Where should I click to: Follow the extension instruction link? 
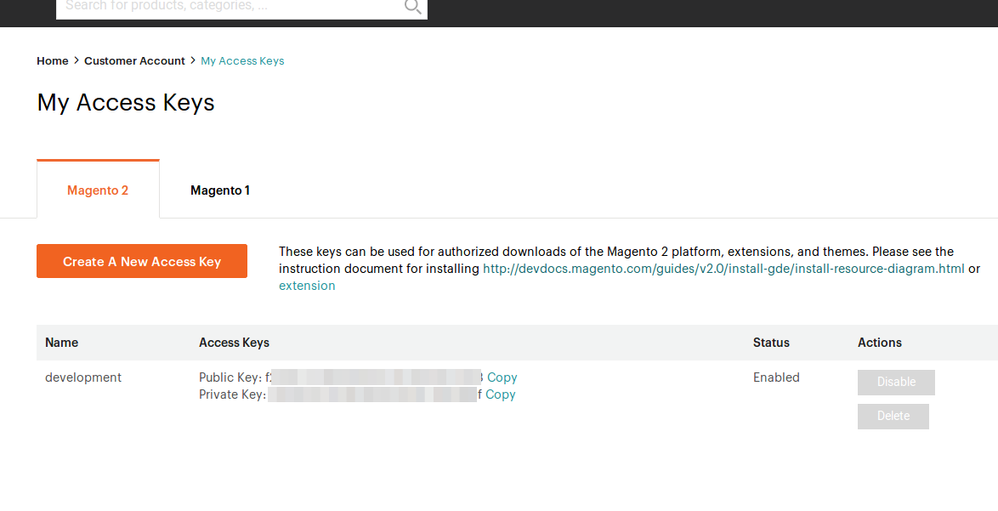(x=307, y=286)
